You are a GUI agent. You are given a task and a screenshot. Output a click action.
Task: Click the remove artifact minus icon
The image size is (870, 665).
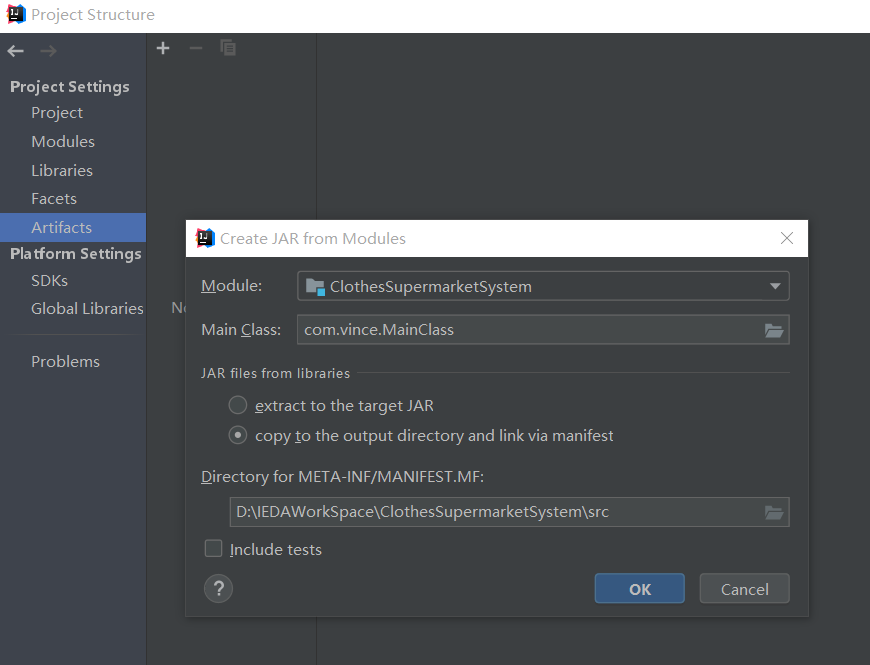point(195,48)
